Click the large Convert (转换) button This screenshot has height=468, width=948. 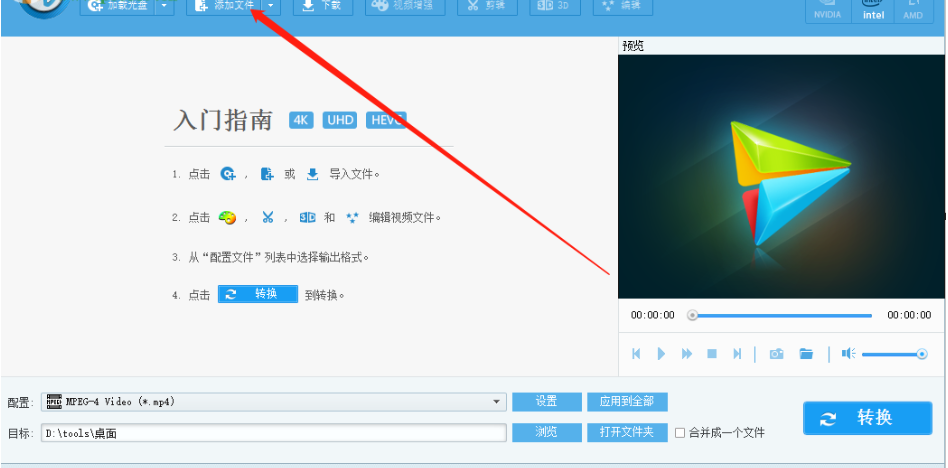[868, 418]
